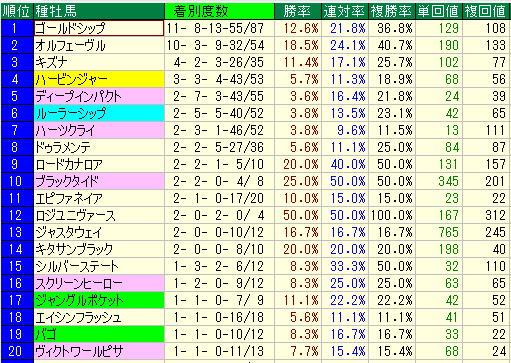This screenshot has height=363, width=511.
Task: Select the ロードカナロア row
Action: point(255,164)
